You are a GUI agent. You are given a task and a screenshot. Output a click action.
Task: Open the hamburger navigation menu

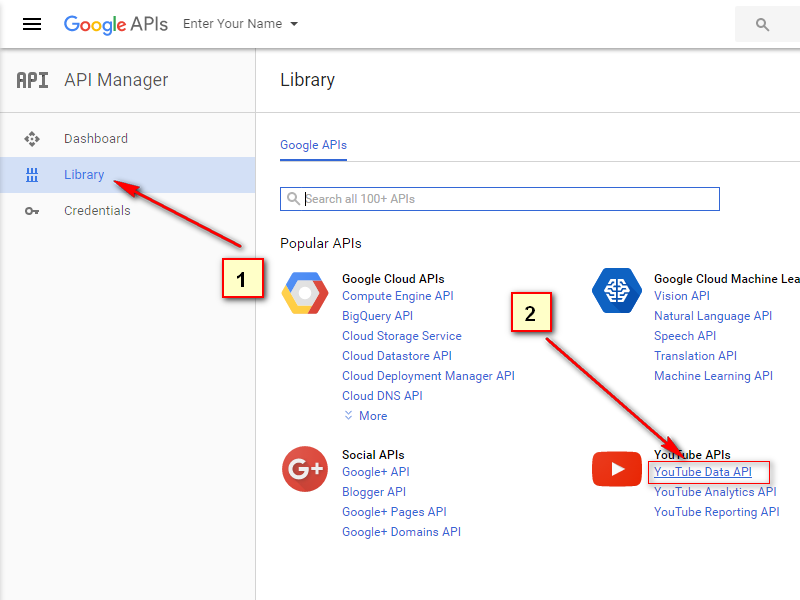click(x=32, y=24)
